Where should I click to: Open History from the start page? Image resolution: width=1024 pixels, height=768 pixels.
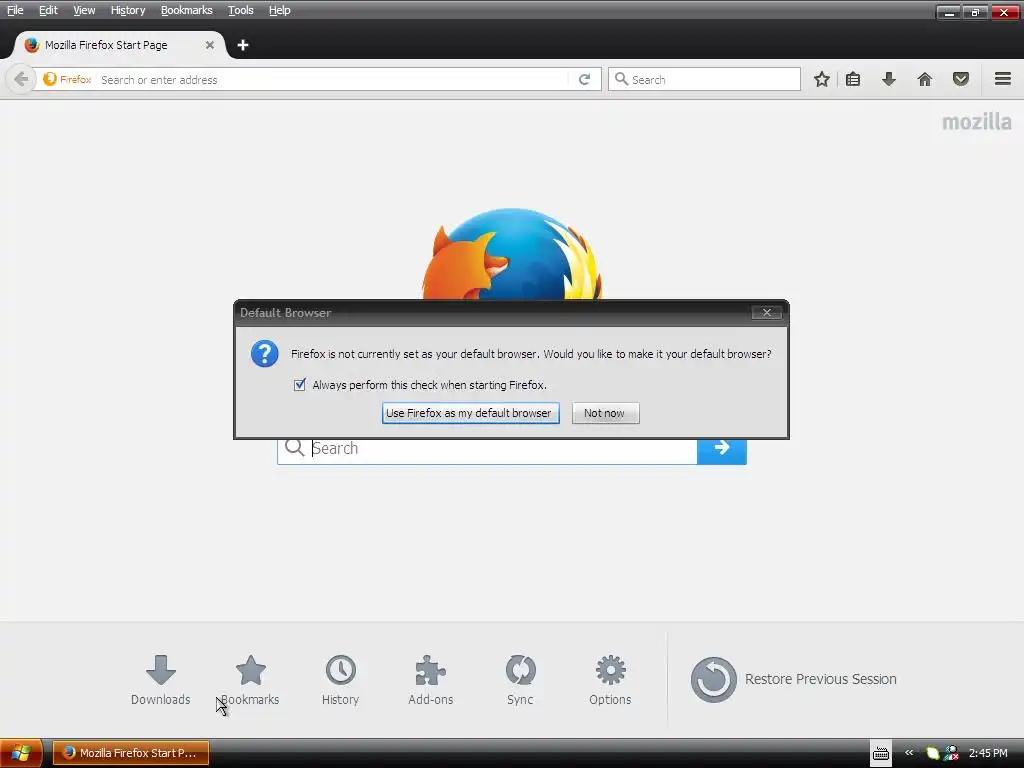(x=340, y=679)
